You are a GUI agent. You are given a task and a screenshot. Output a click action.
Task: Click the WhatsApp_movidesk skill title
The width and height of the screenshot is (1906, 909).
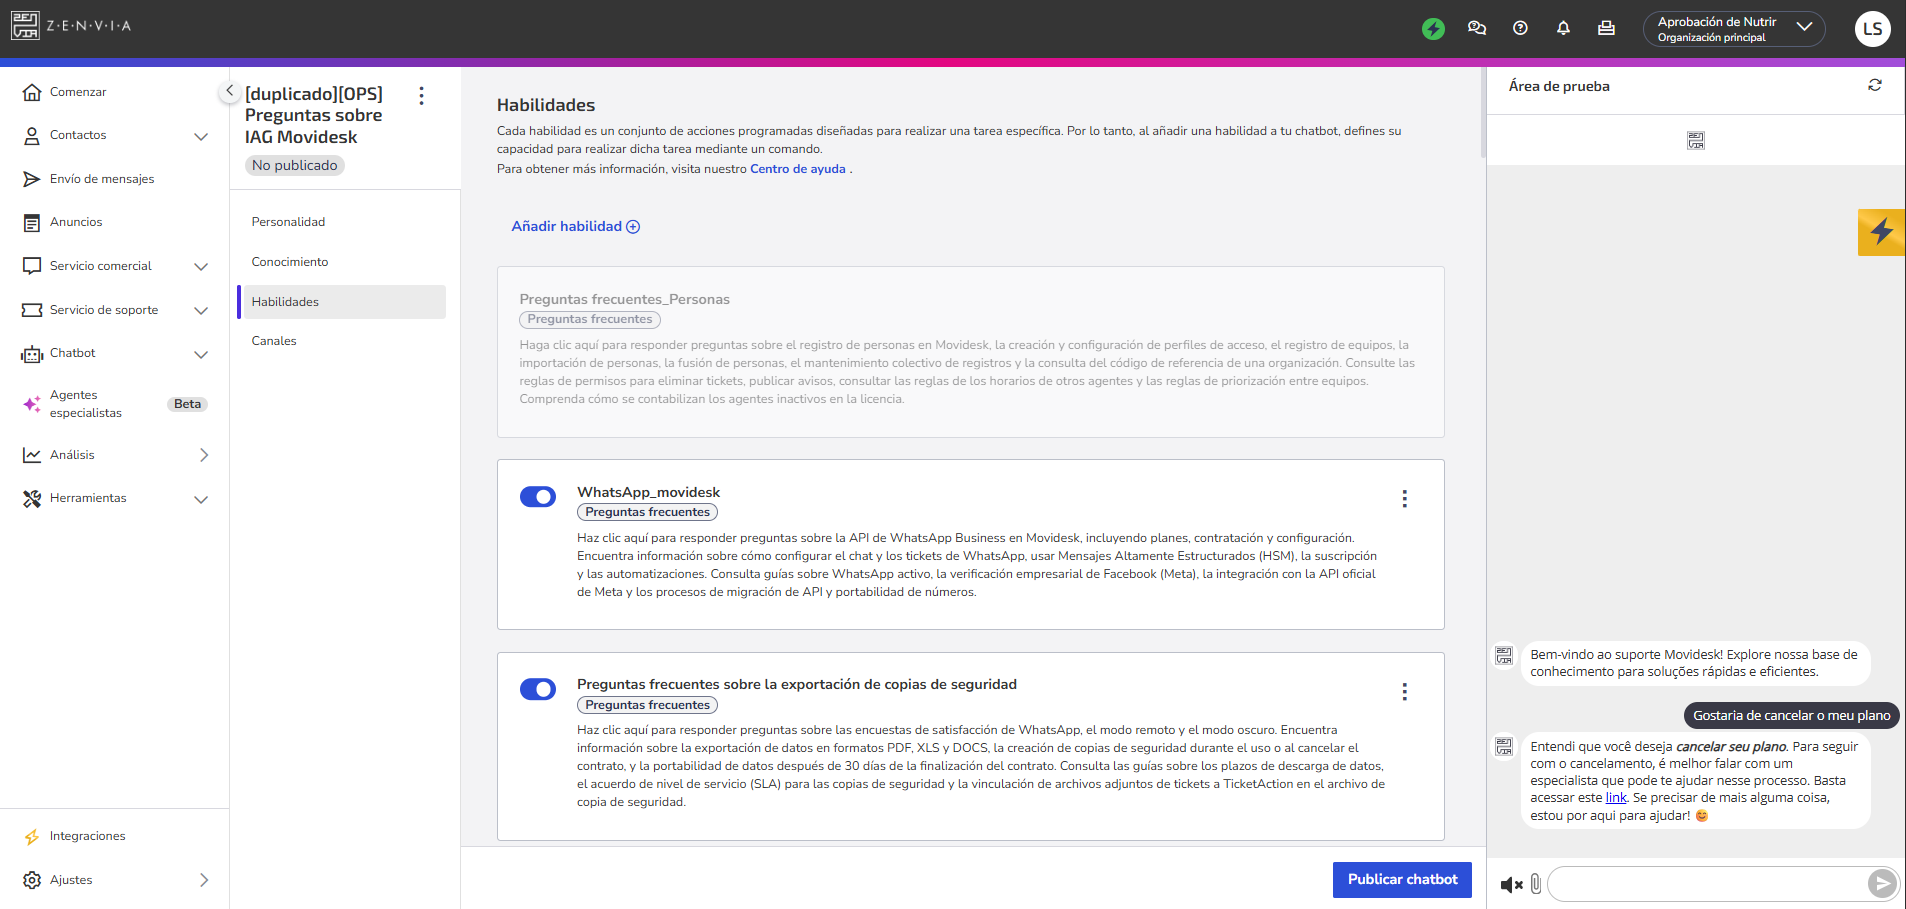point(648,492)
